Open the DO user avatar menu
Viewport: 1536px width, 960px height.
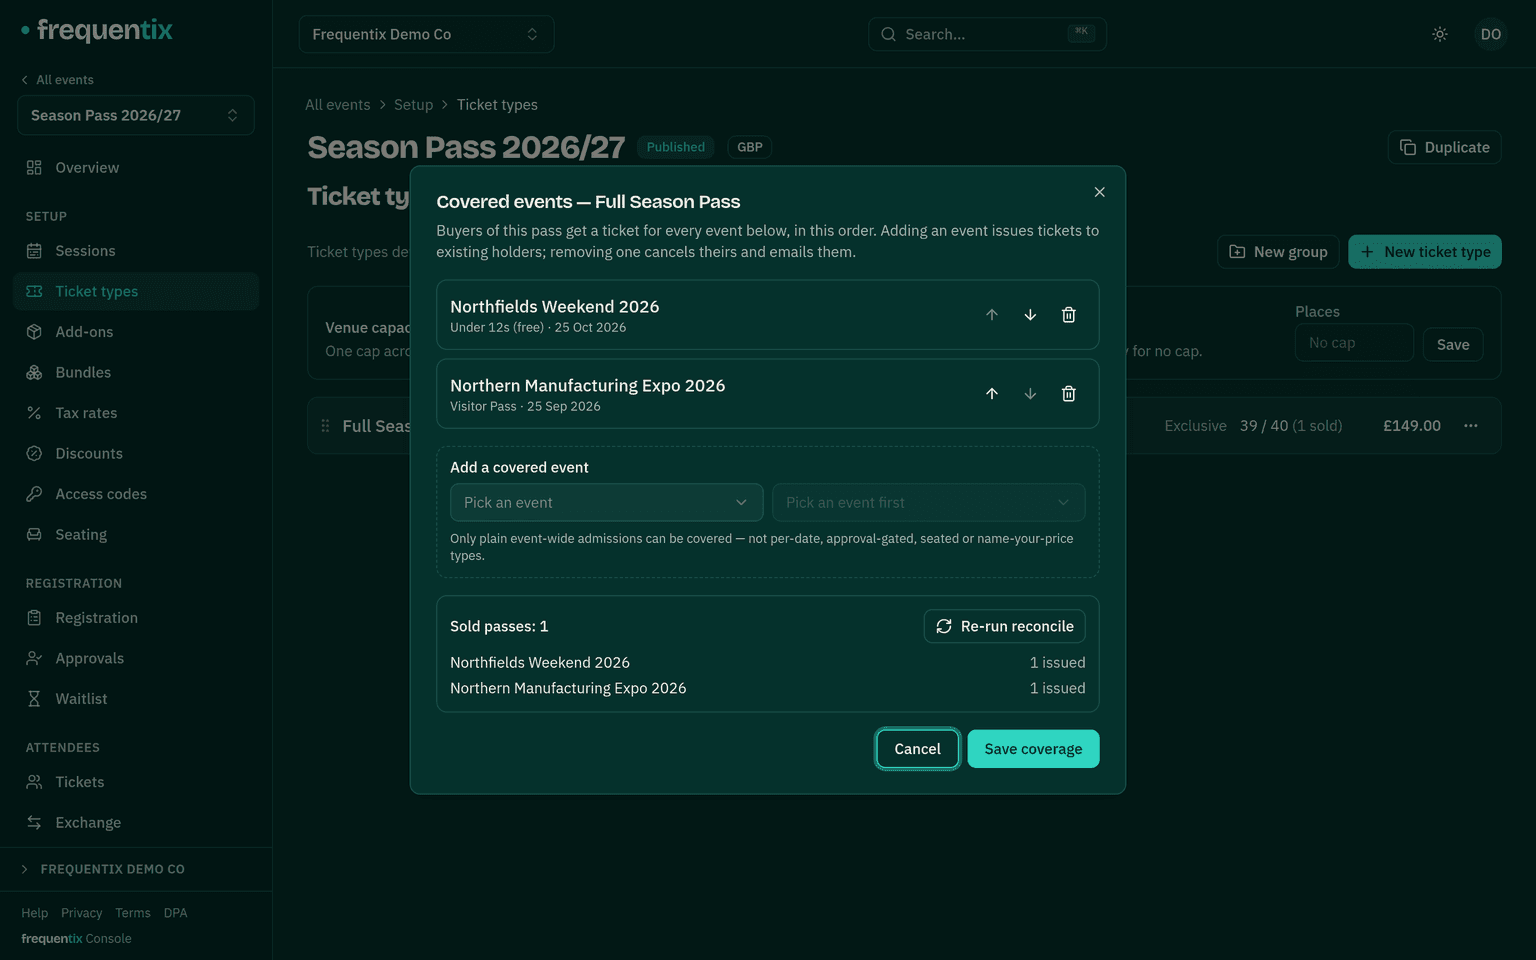coord(1490,34)
